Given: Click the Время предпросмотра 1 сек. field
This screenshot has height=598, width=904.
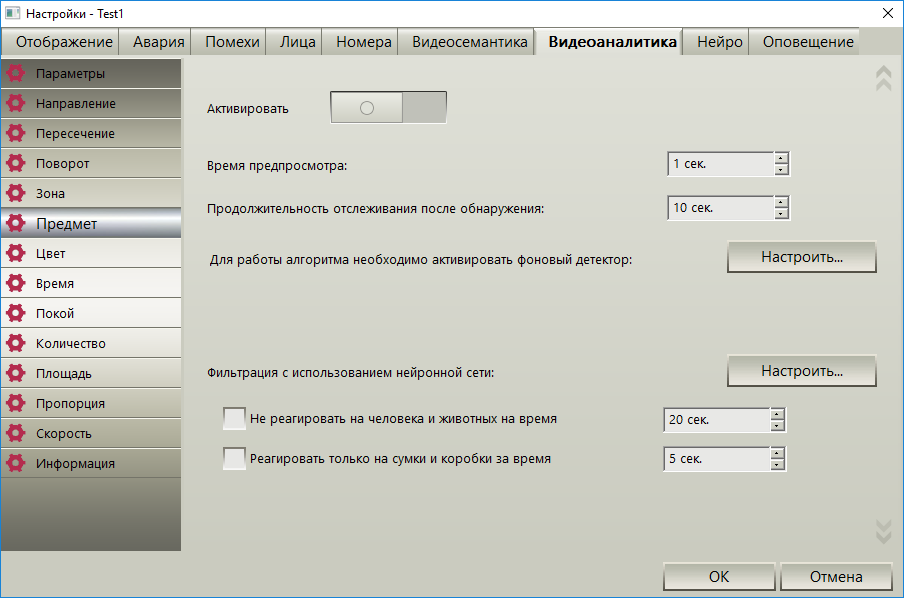Looking at the screenshot, I should coord(721,164).
